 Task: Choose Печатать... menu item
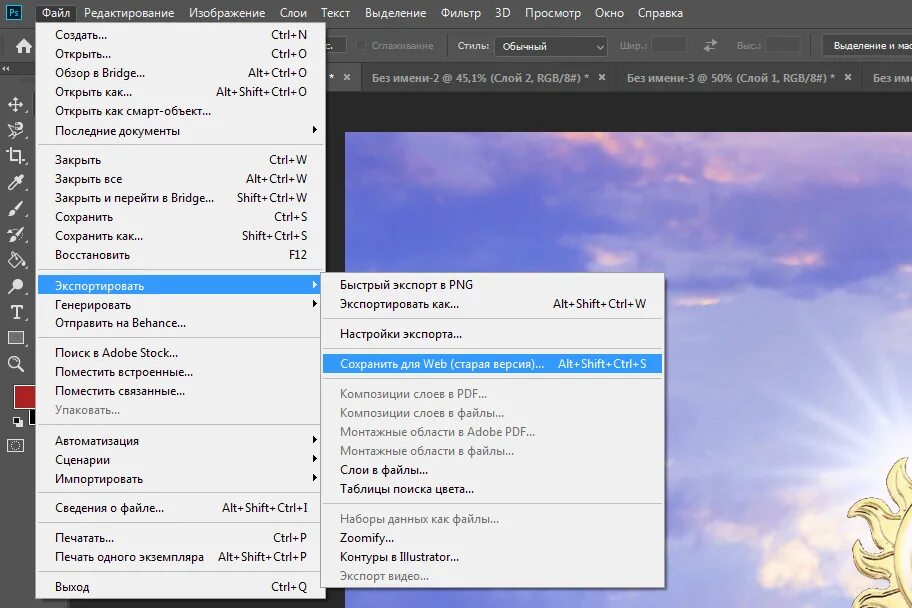(181, 538)
